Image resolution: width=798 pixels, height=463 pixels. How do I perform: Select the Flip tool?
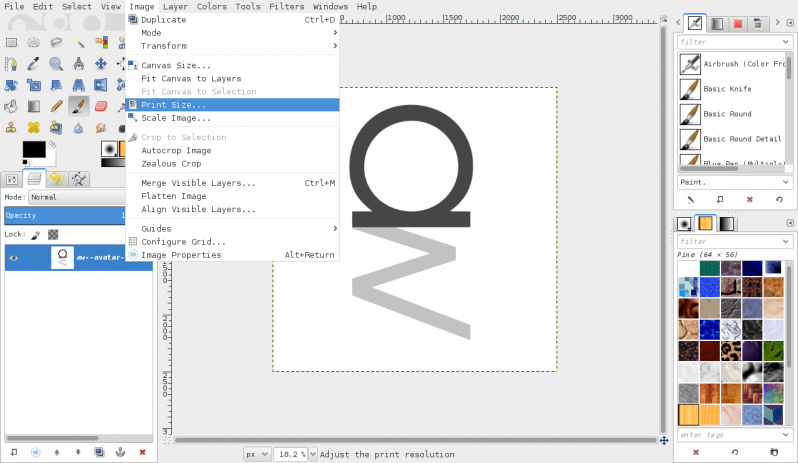[101, 85]
